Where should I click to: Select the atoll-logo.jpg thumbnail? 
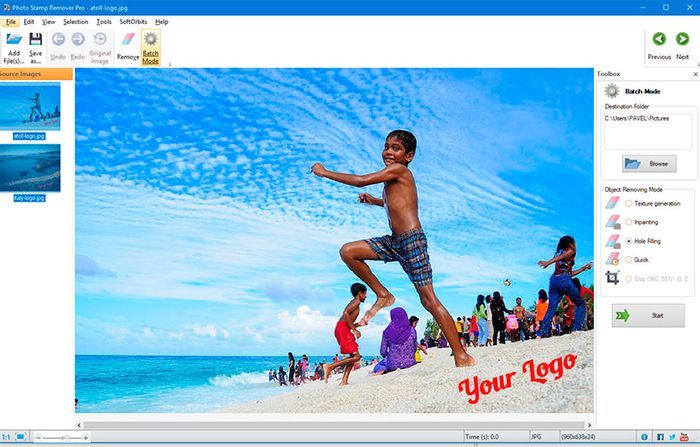[30, 106]
